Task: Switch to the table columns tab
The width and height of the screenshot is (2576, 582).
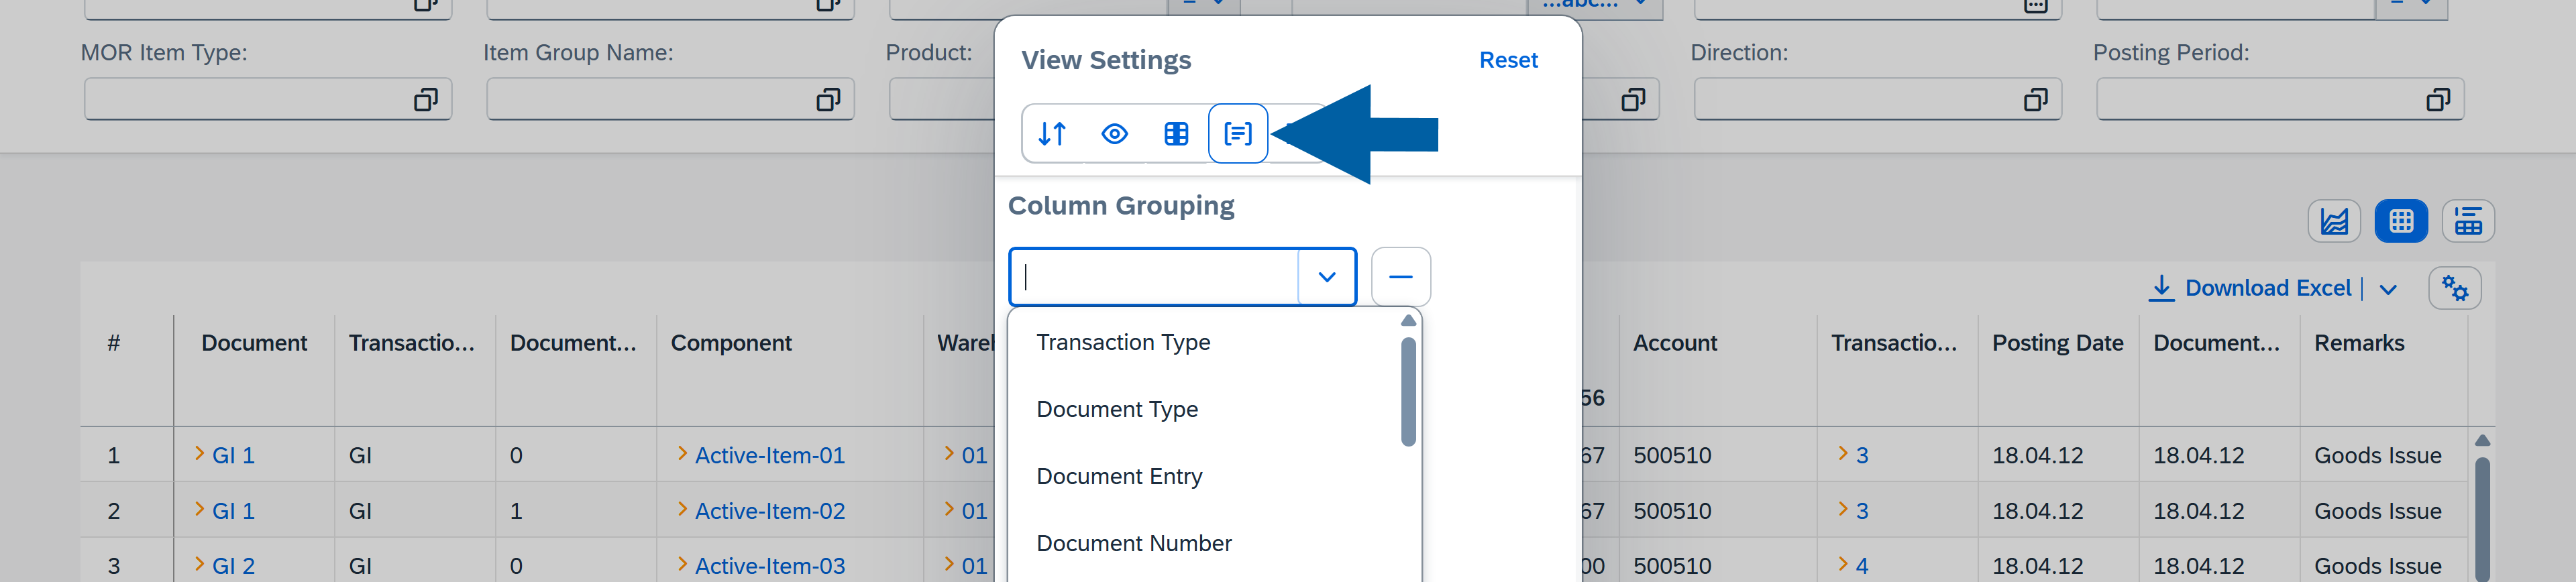Action: (1176, 133)
